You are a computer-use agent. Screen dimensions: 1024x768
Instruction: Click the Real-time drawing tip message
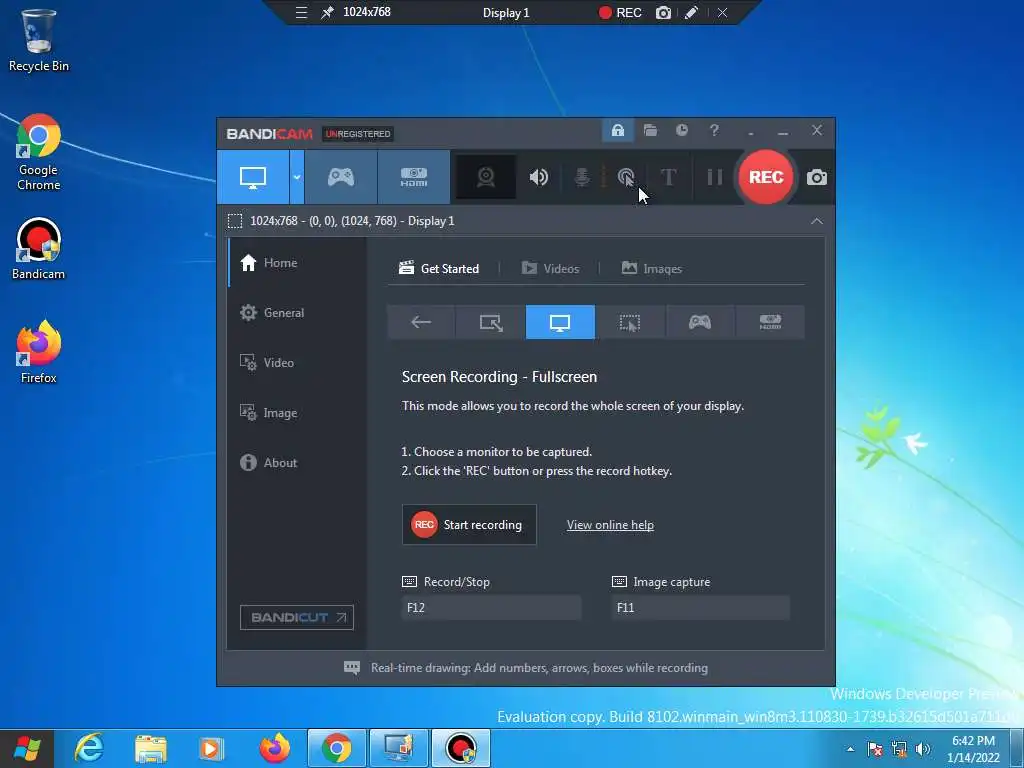pyautogui.click(x=526, y=667)
